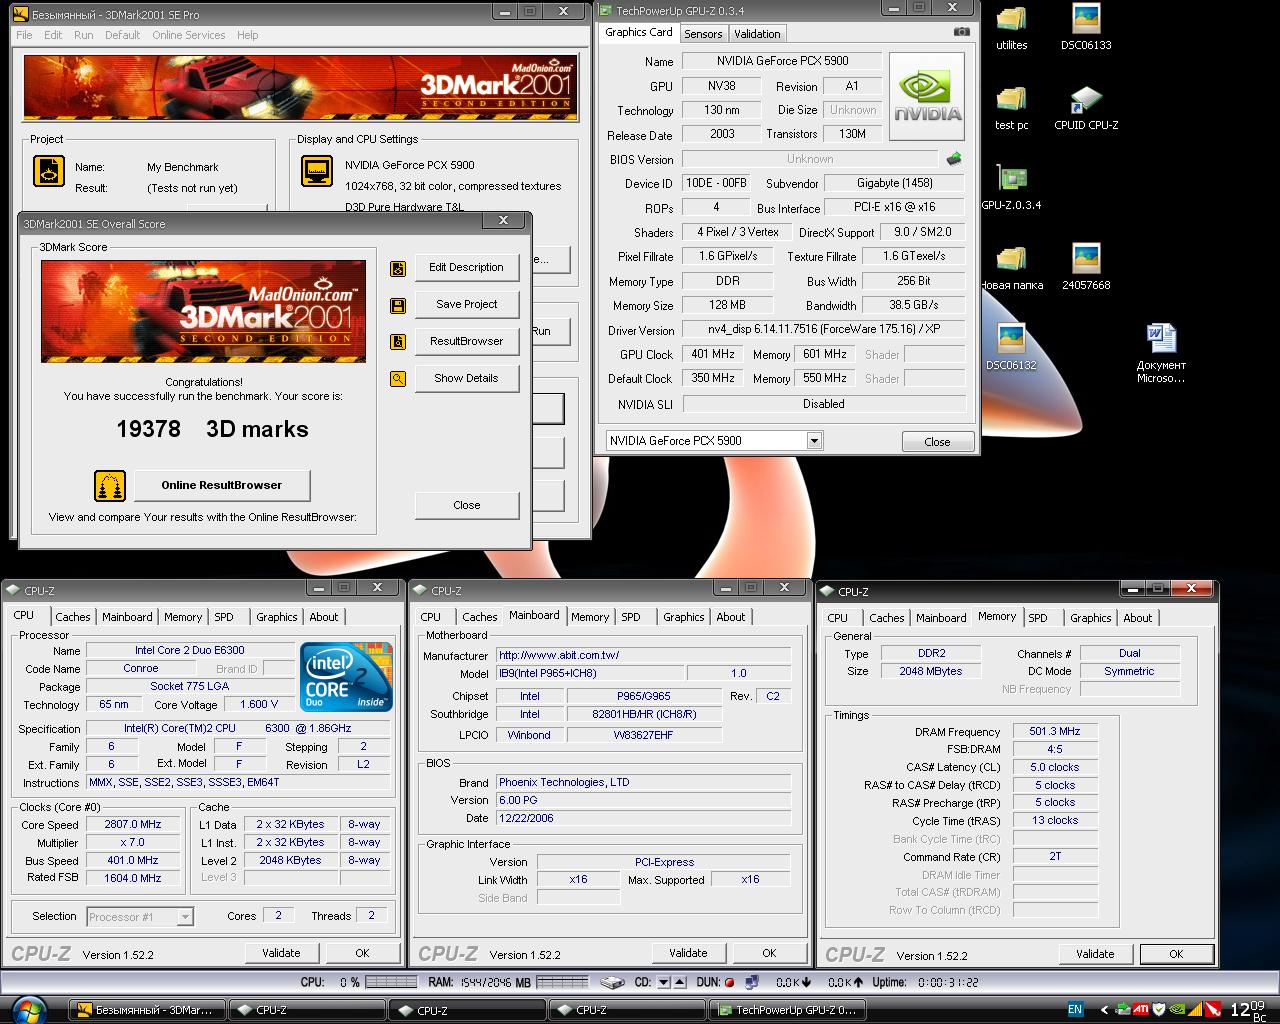
Task: Open SPD tab in the left CPU-Z window
Action: [x=224, y=617]
